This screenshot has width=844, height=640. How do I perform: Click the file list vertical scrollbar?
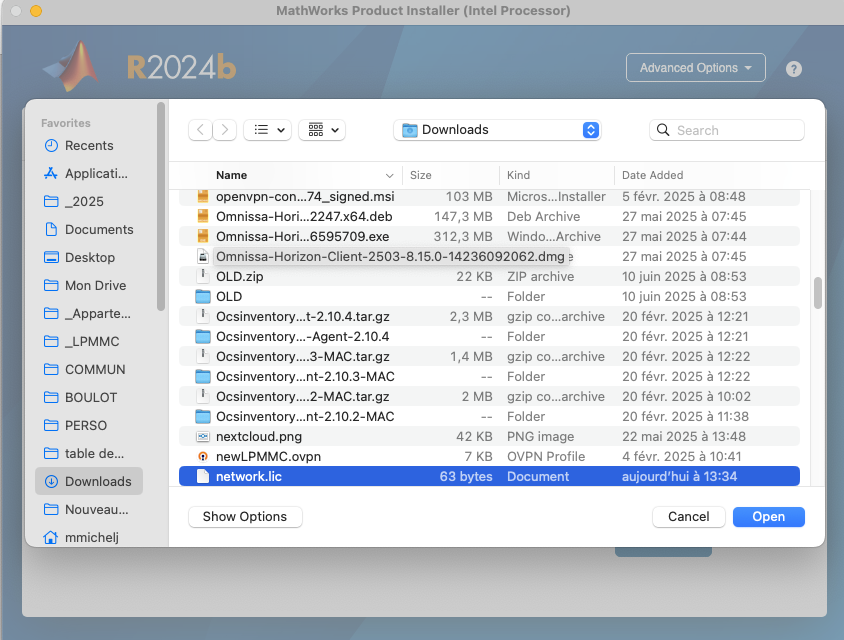pyautogui.click(x=818, y=293)
